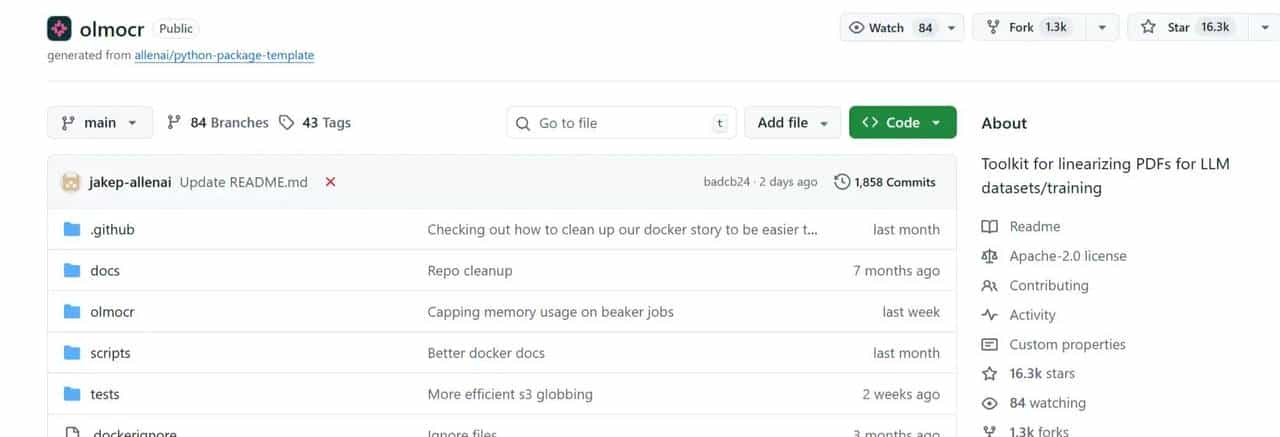Click the Apache-2.0 license scale icon

pos(990,256)
